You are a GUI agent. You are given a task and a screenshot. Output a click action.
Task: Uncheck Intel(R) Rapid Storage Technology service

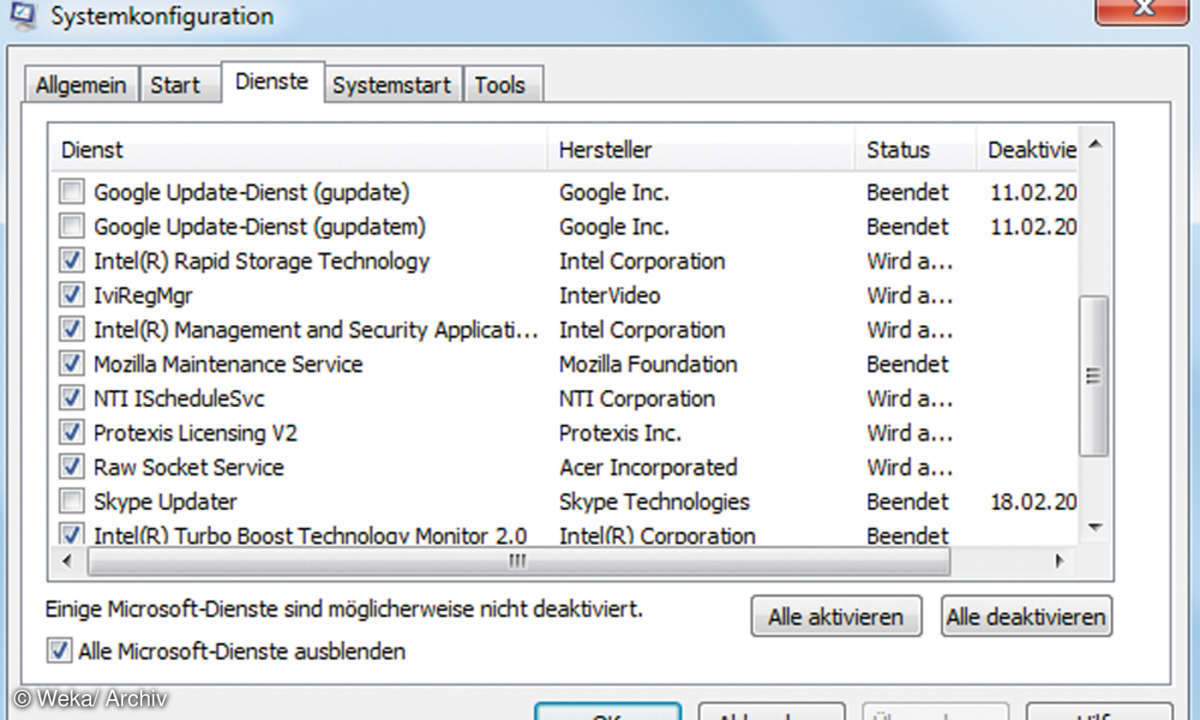pos(72,261)
